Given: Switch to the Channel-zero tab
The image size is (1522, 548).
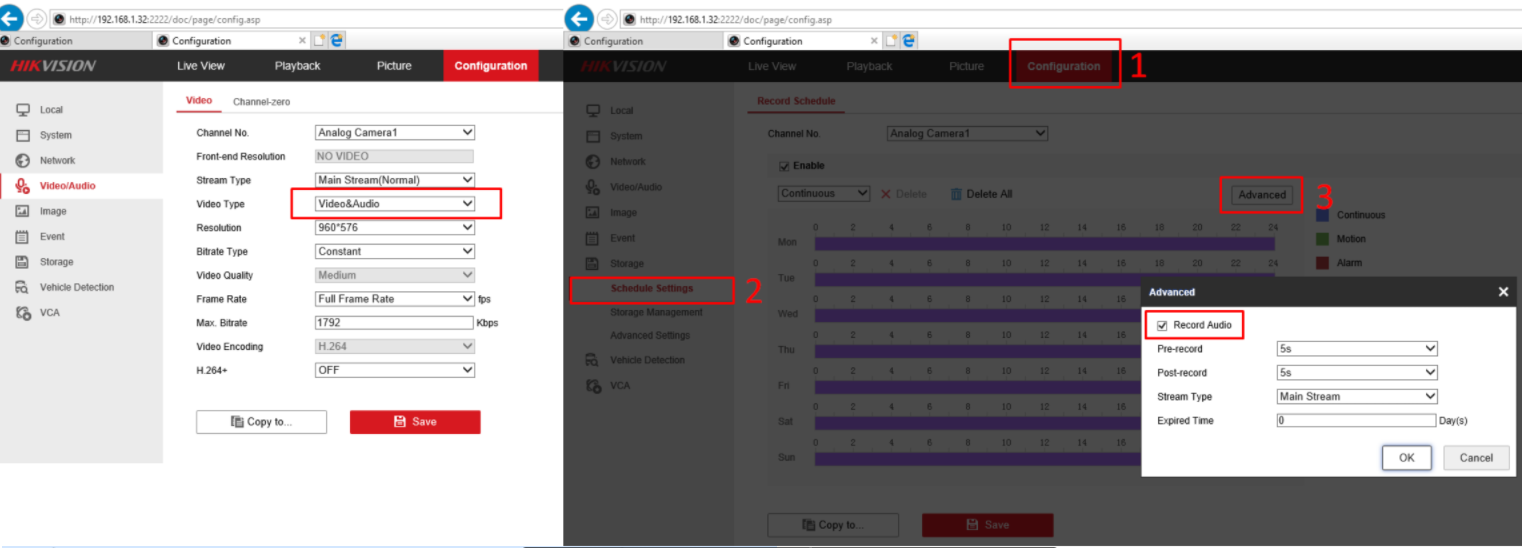Looking at the screenshot, I should 261,102.
